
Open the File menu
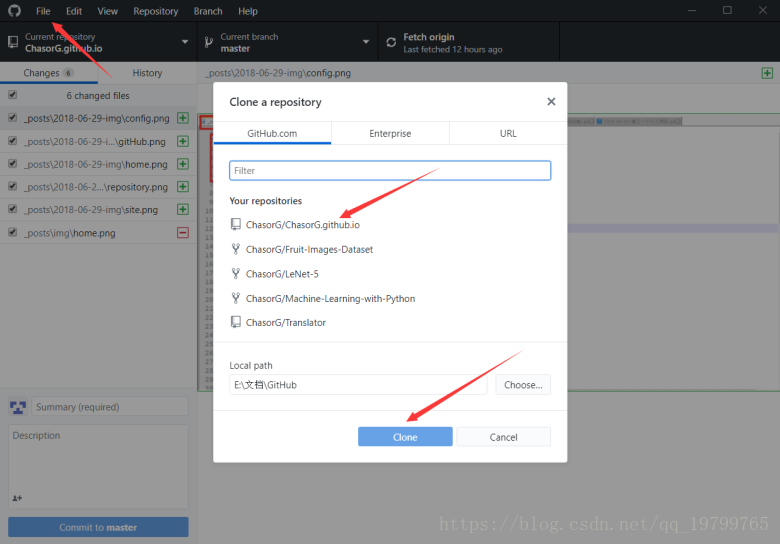[43, 11]
